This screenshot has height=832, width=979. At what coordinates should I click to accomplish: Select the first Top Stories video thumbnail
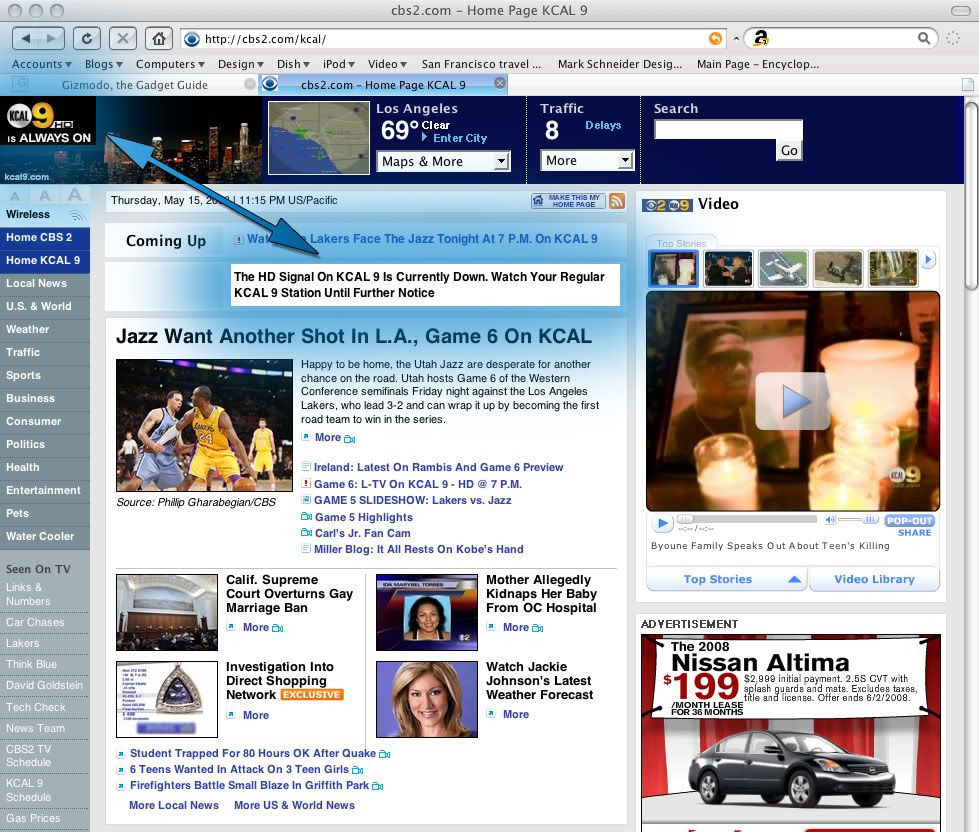(x=673, y=268)
